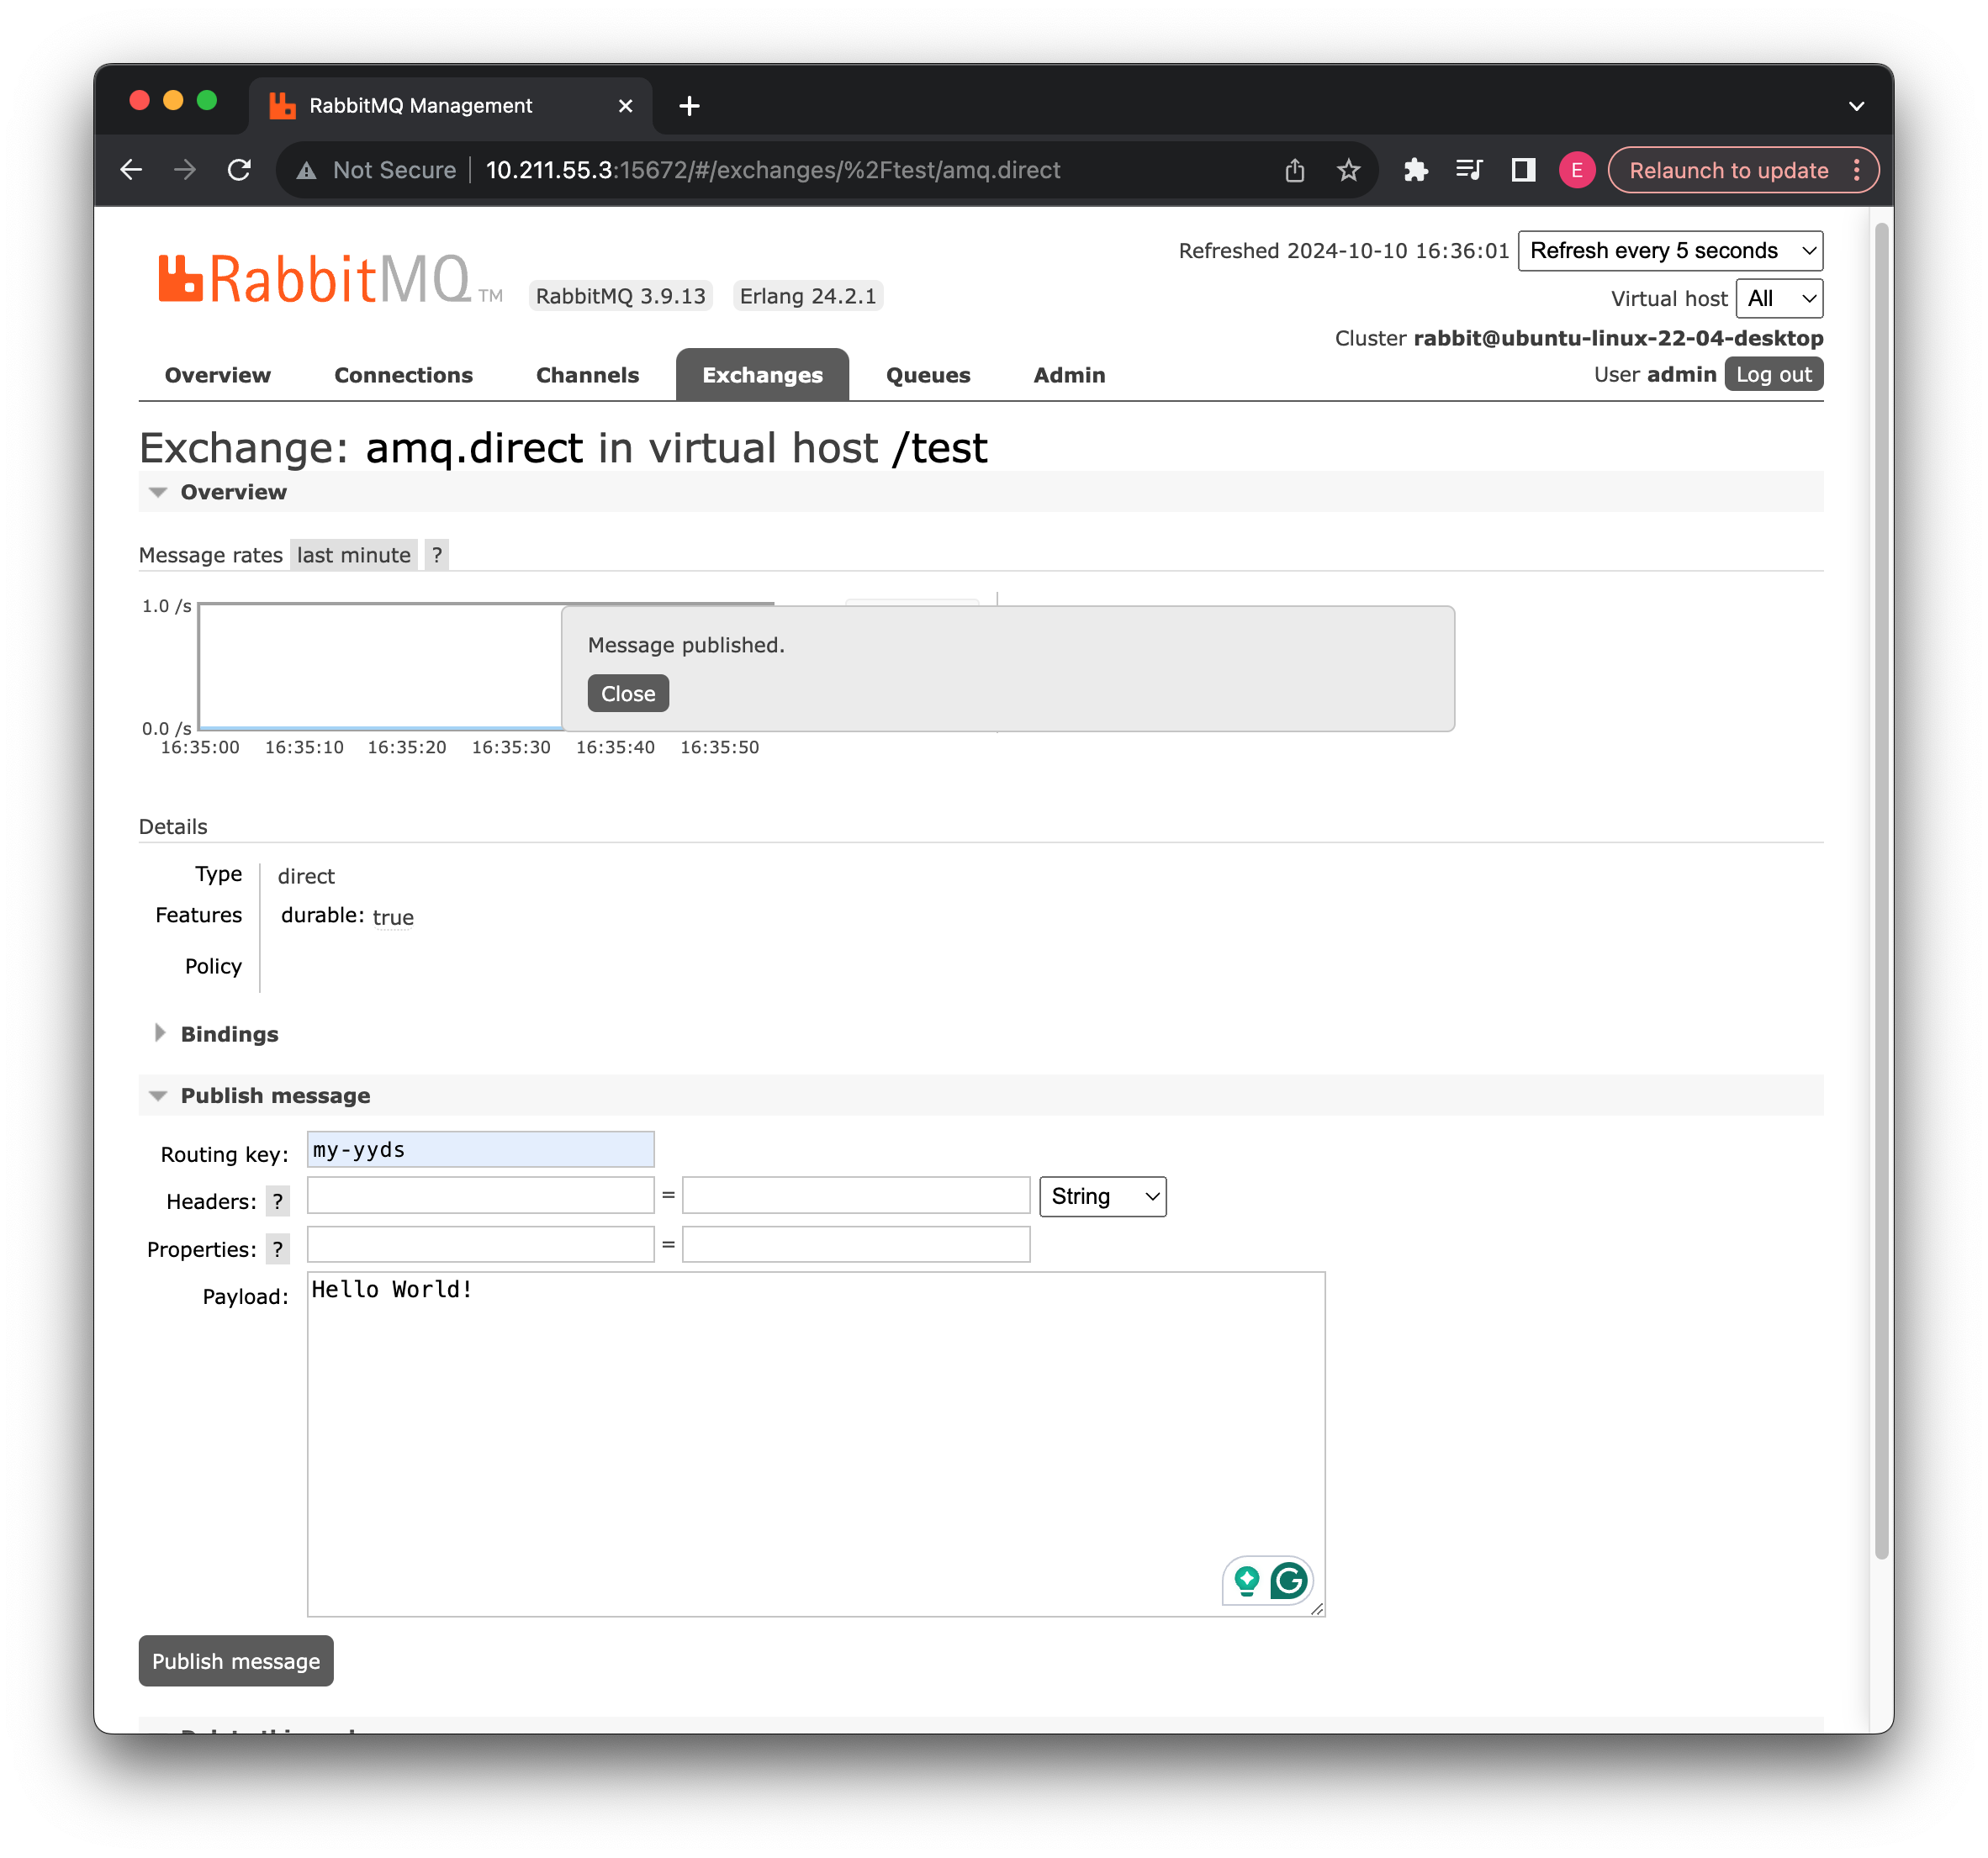Click the Publish message button

tap(236, 1661)
